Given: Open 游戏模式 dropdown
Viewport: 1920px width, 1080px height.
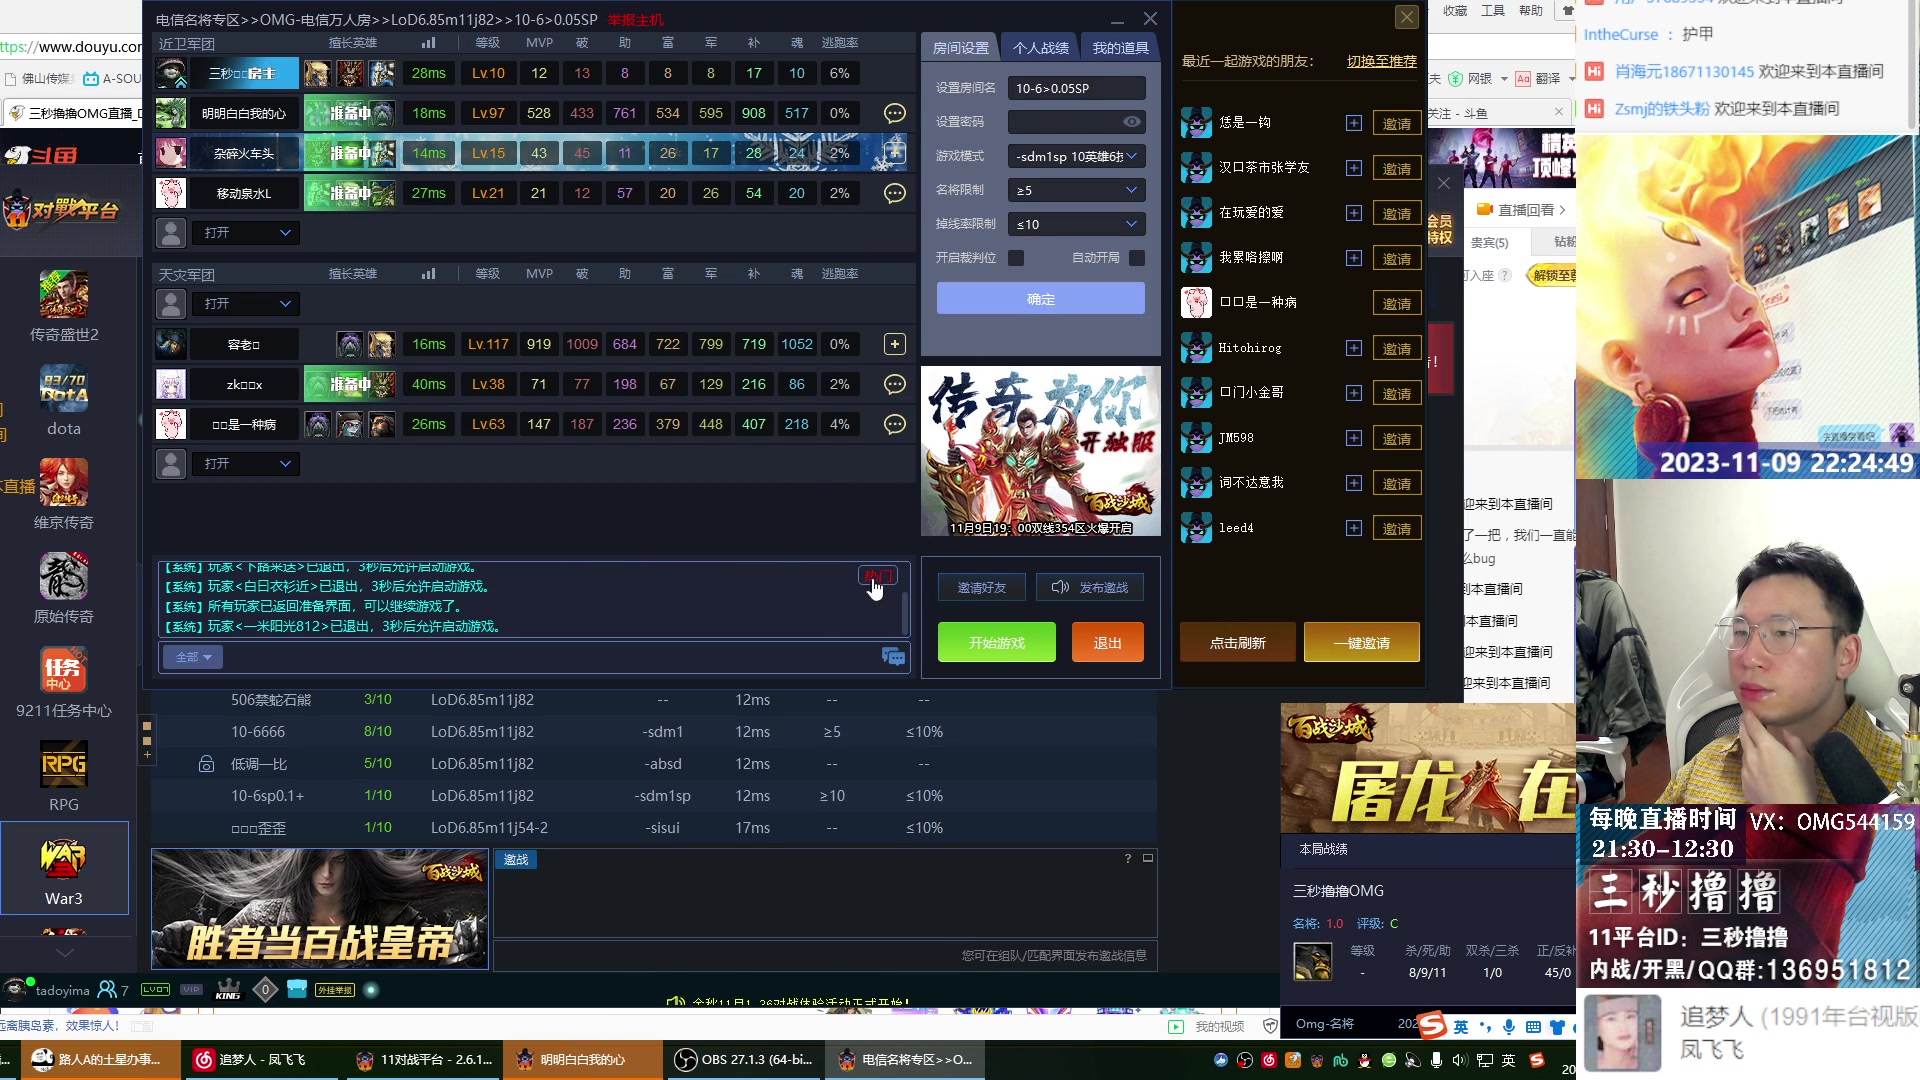Looking at the screenshot, I should [1076, 157].
